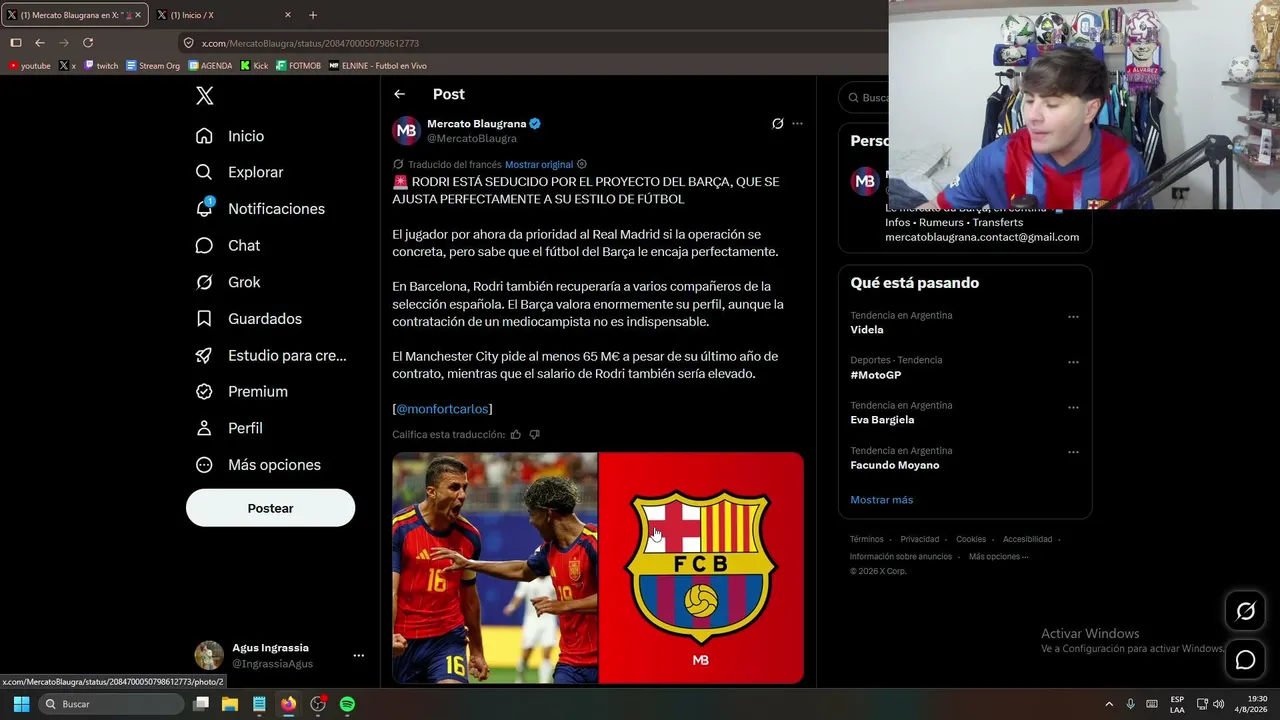This screenshot has height=720, width=1280.
Task: Open more options for Eva Bargiela trend
Action: point(1073,407)
